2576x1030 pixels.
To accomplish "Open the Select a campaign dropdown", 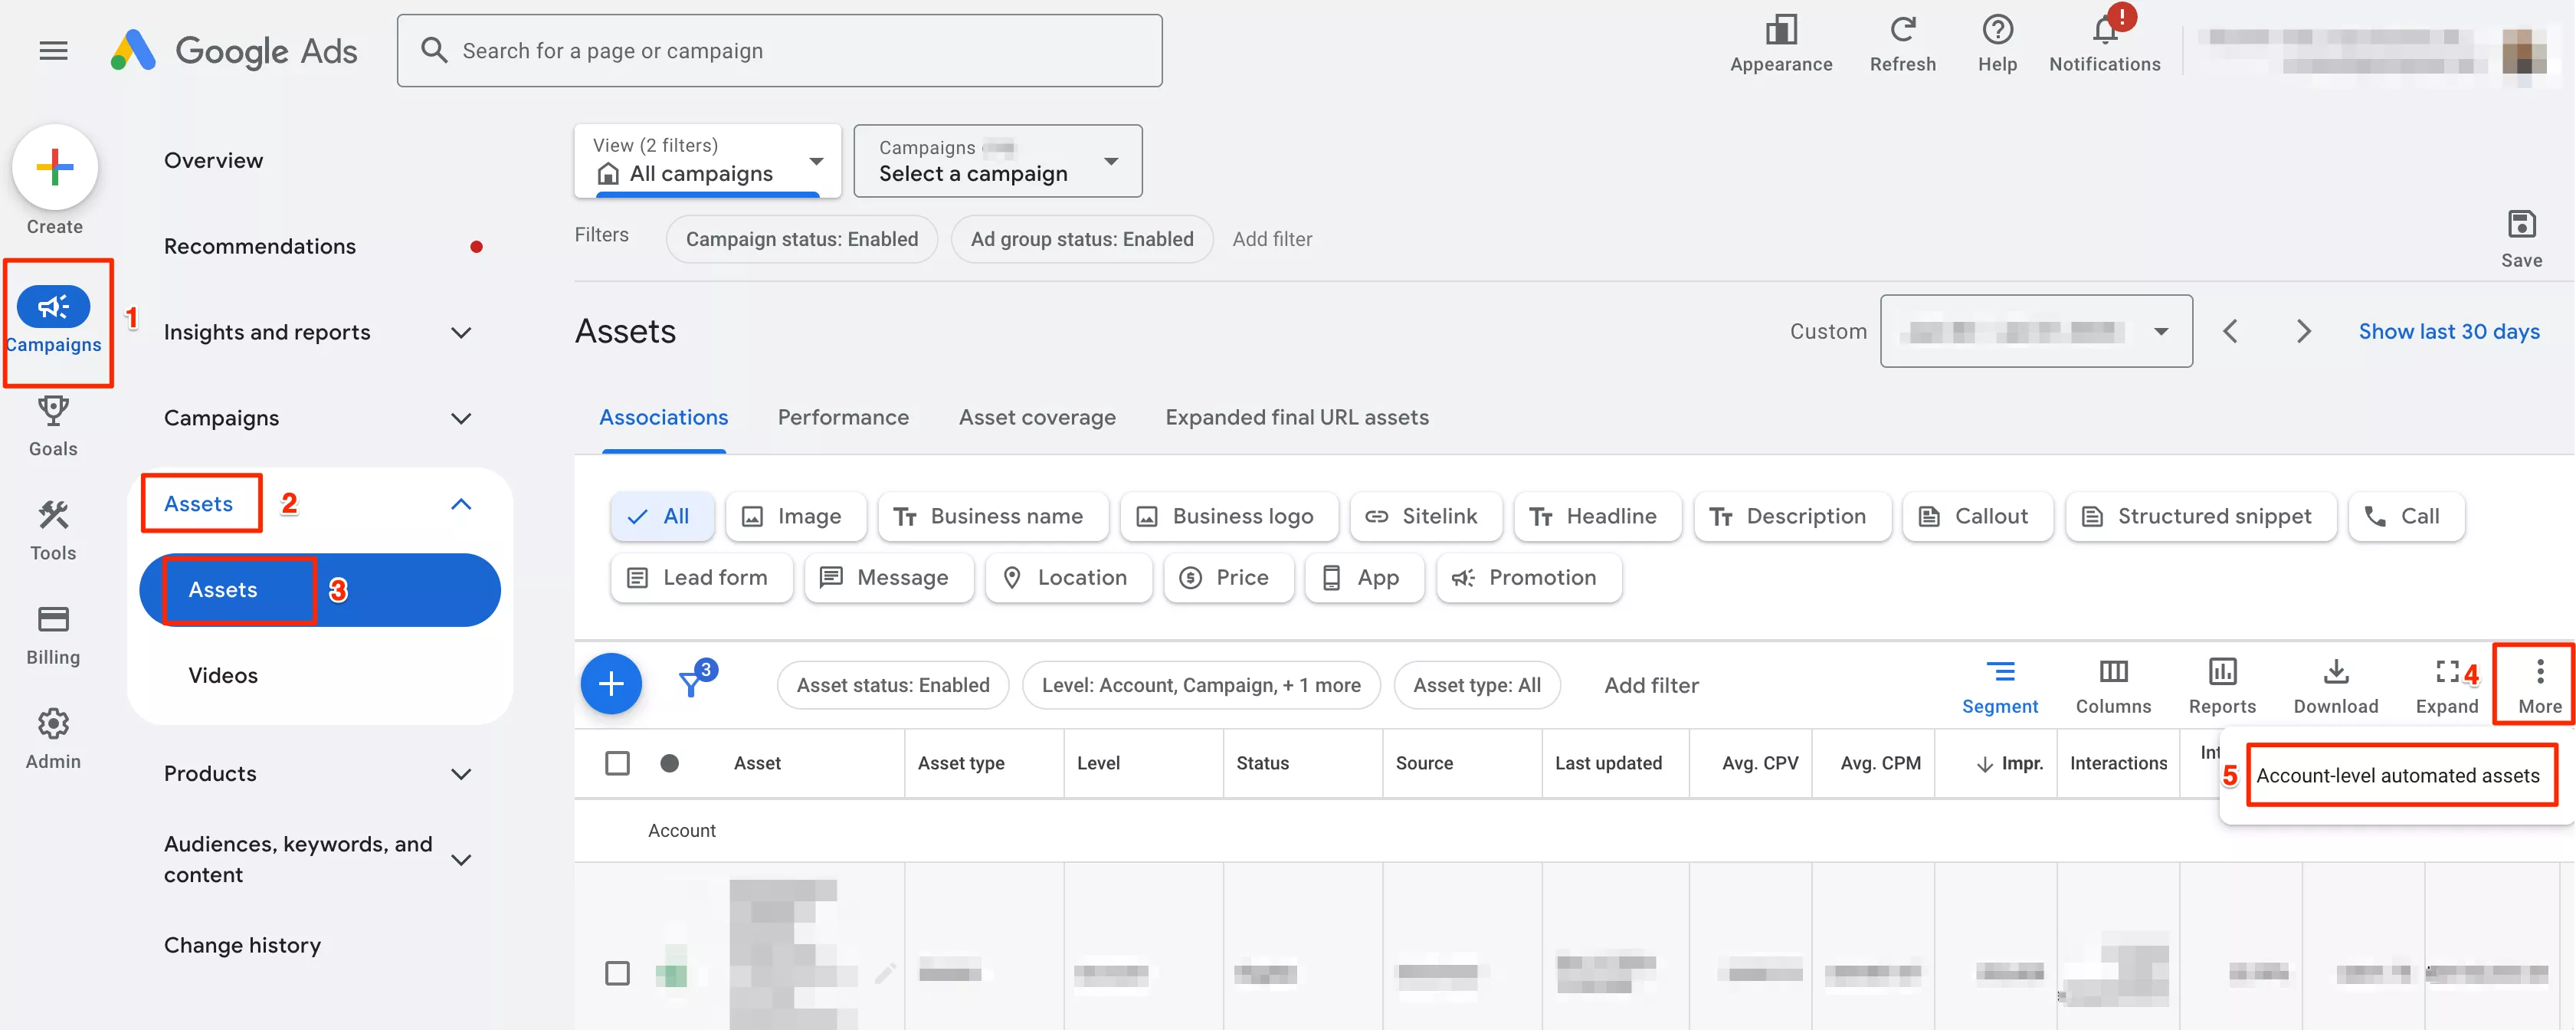I will pos(997,161).
